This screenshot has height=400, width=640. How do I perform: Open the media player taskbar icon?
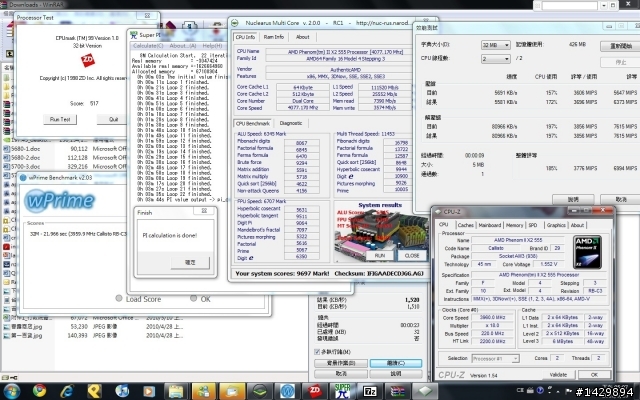149,391
